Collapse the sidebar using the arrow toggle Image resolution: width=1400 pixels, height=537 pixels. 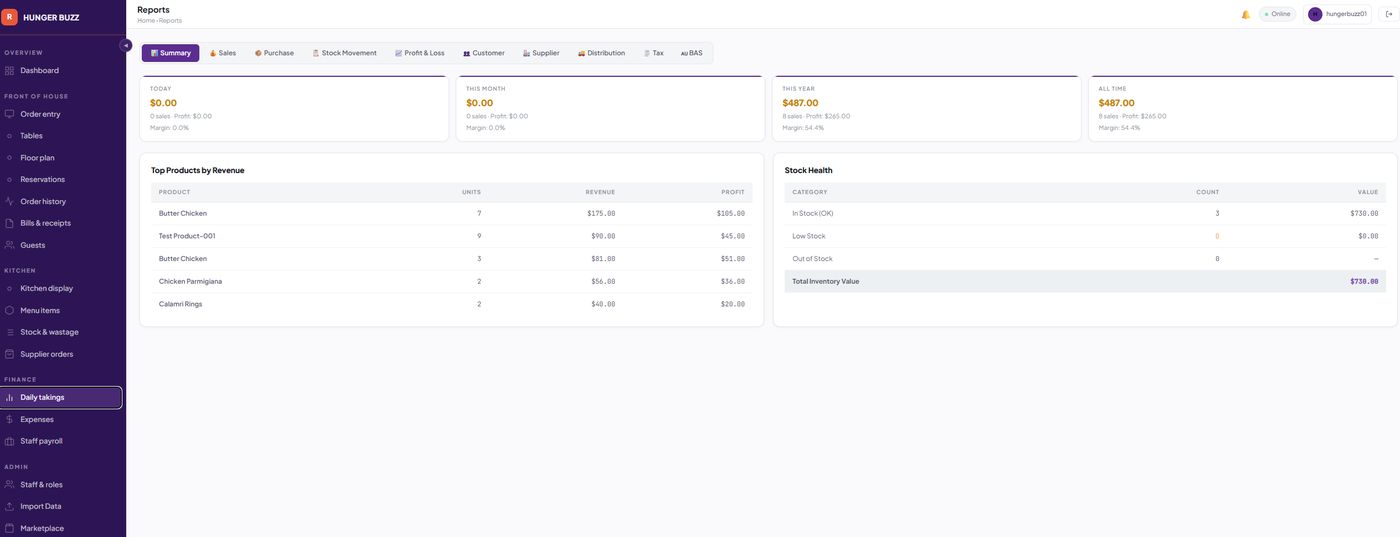(x=126, y=45)
